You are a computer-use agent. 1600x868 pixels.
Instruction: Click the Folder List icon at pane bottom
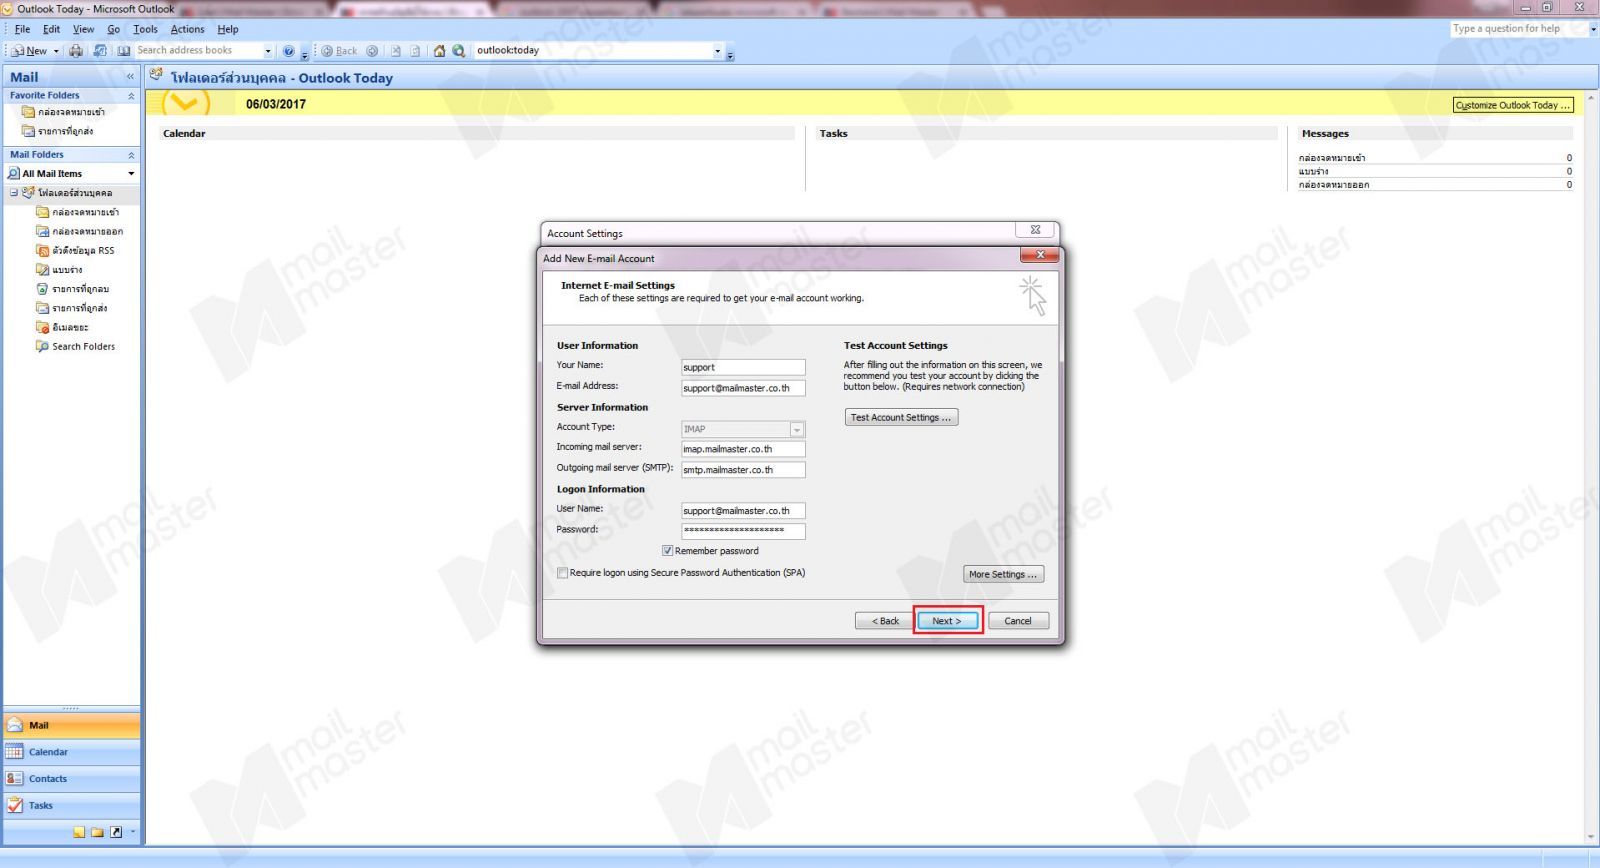point(97,832)
